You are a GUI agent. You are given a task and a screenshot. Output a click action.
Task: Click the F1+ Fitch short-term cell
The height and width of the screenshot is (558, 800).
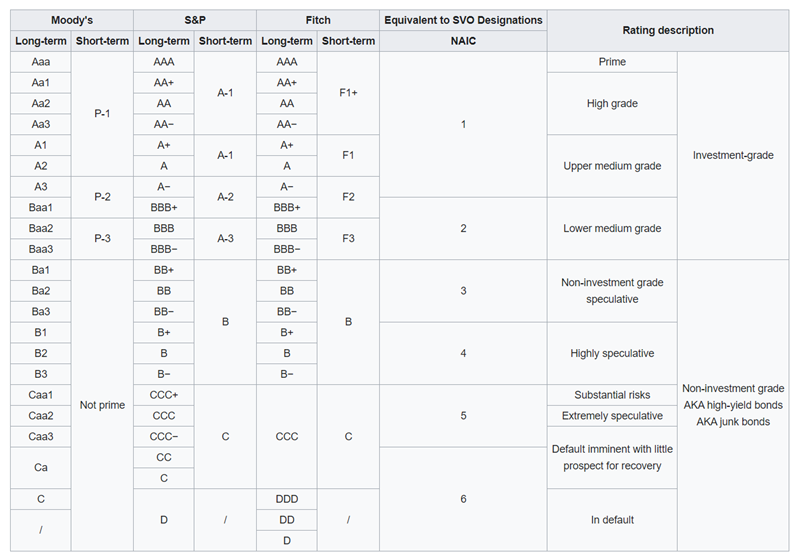348,93
